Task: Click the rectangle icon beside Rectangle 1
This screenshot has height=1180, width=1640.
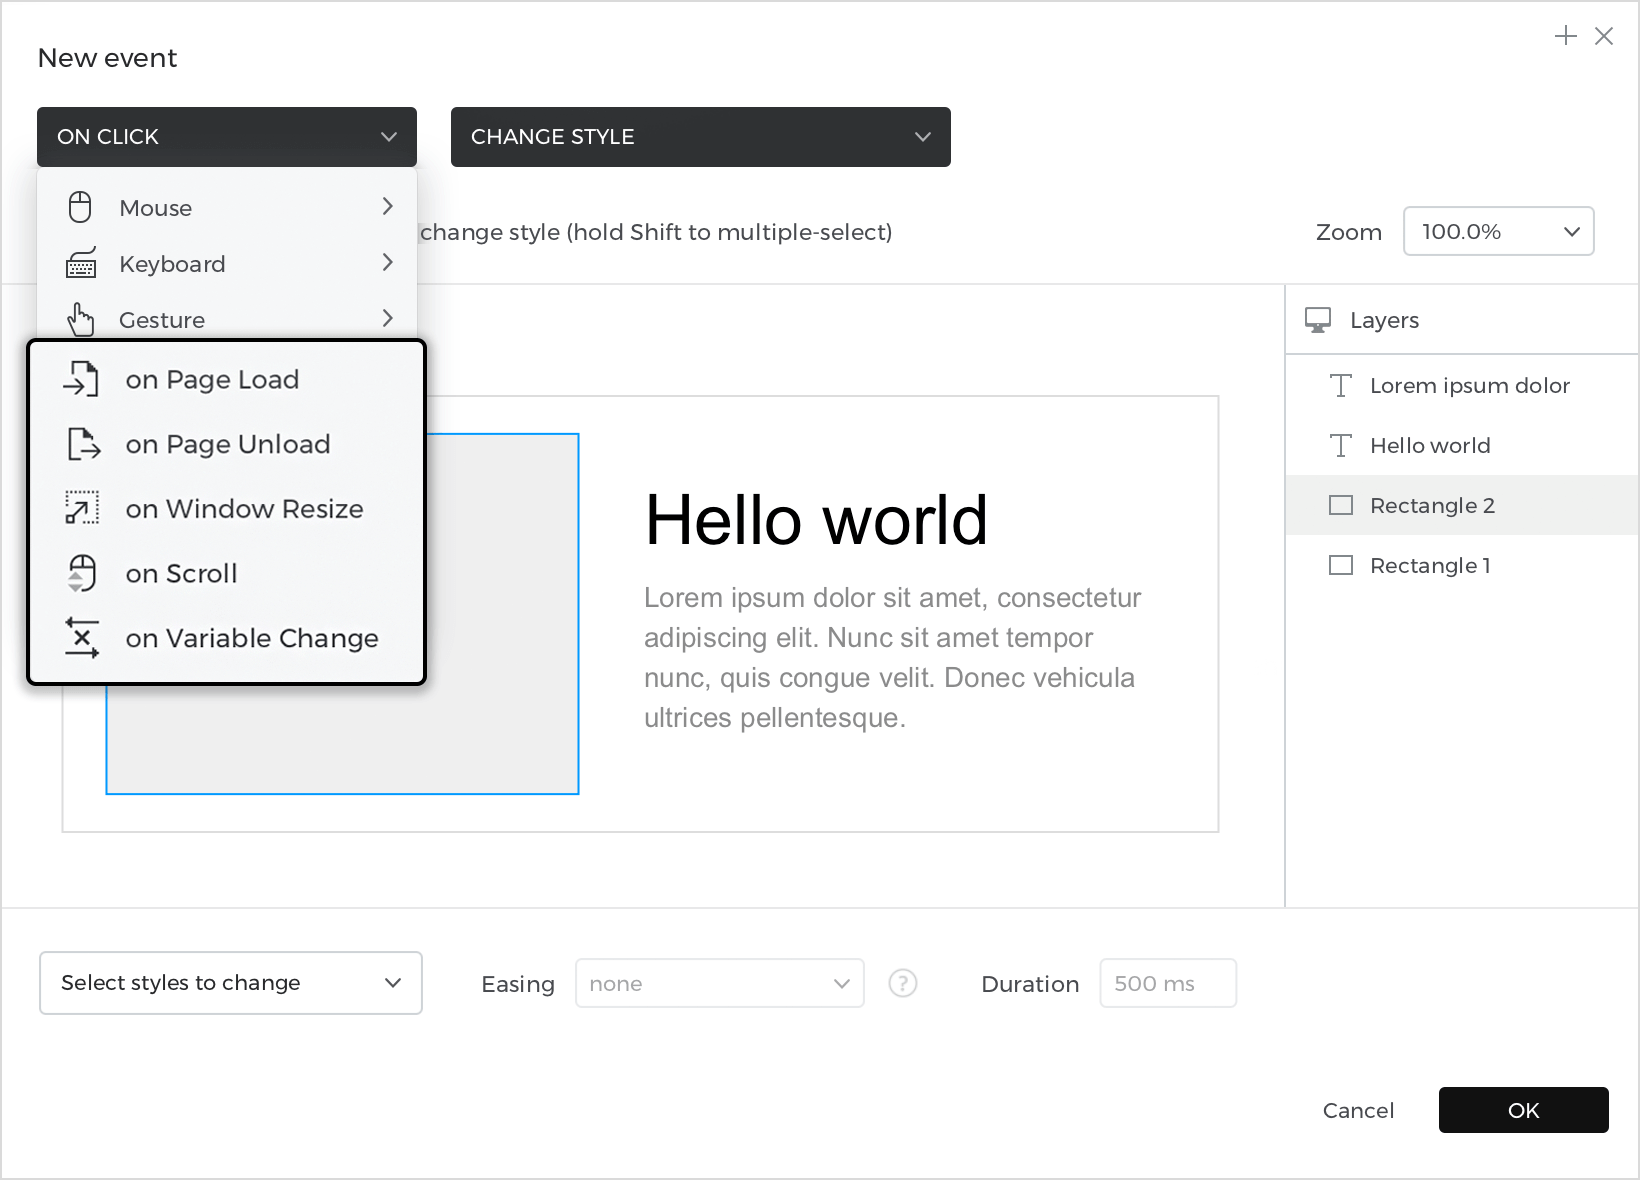Action: tap(1341, 566)
